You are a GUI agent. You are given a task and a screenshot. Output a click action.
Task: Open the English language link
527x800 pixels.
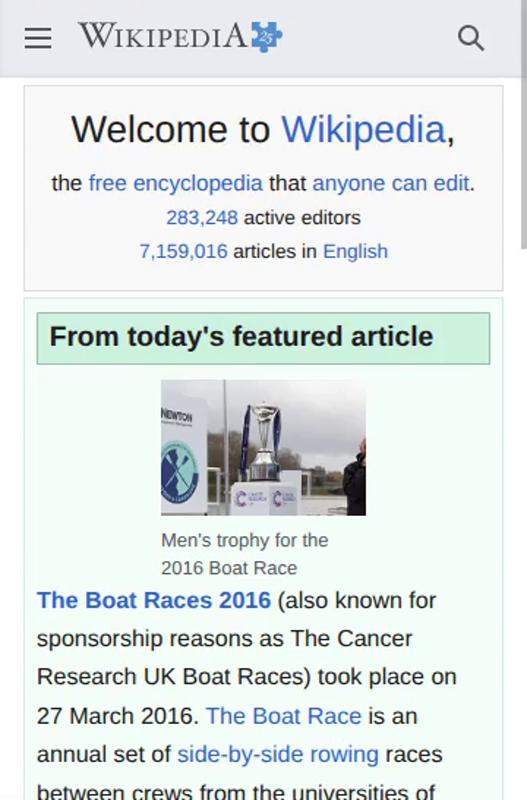point(356,252)
